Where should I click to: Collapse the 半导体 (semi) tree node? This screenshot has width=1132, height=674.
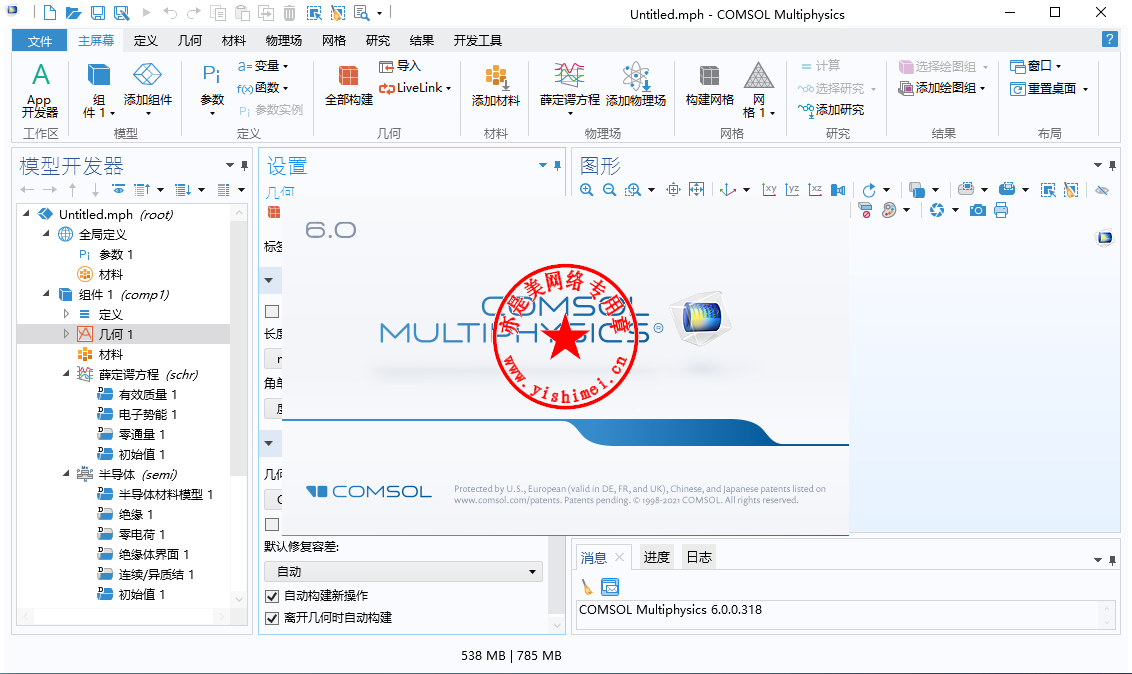point(66,473)
